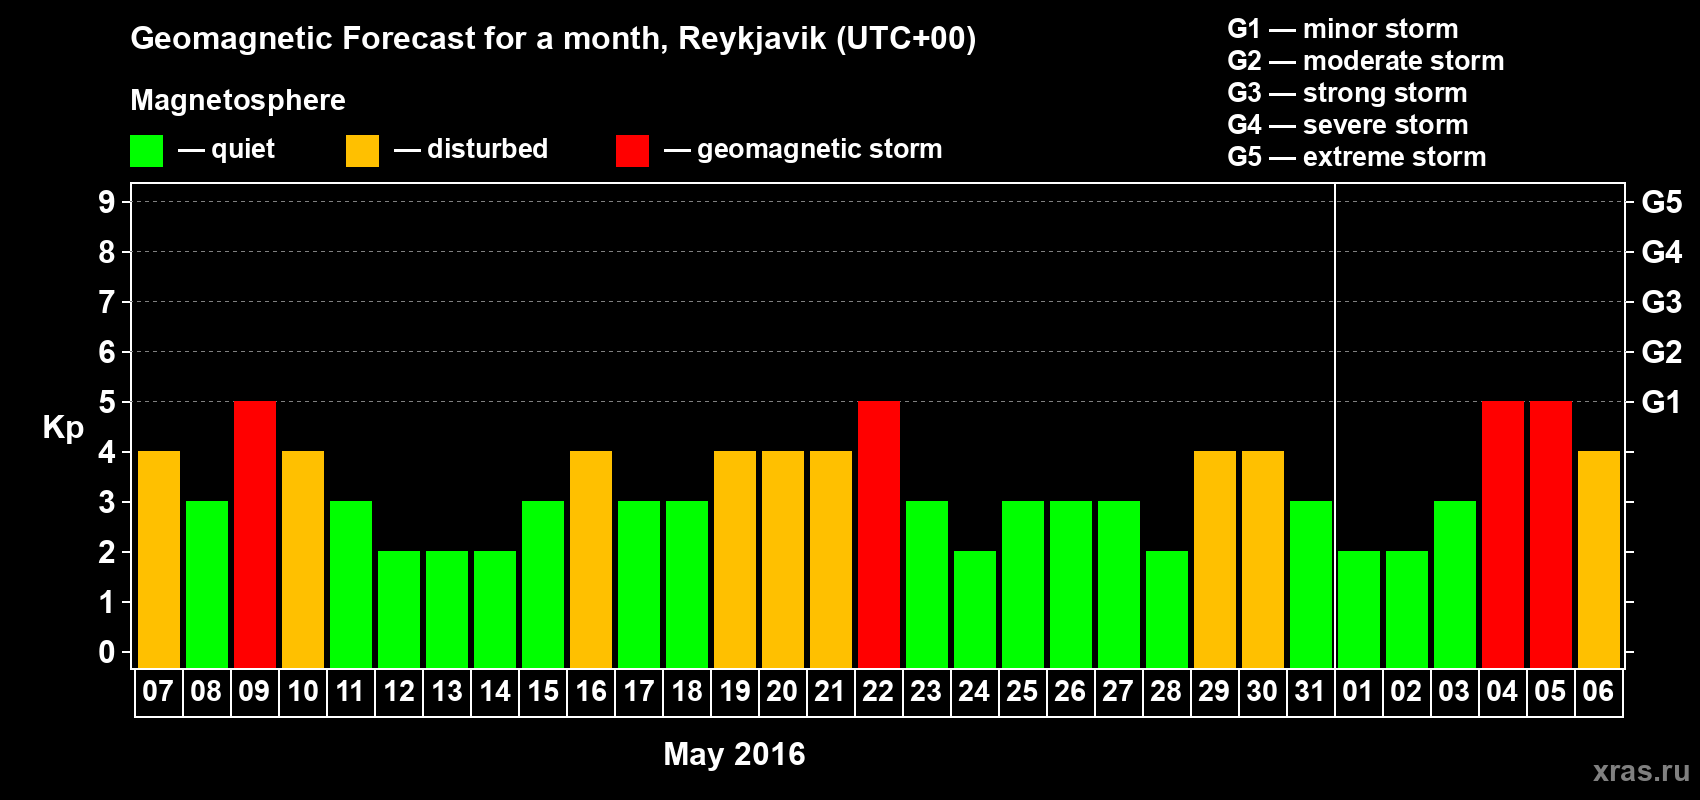The image size is (1700, 800).
Task: Click the 'Kp' axis title
Action: click(x=63, y=428)
